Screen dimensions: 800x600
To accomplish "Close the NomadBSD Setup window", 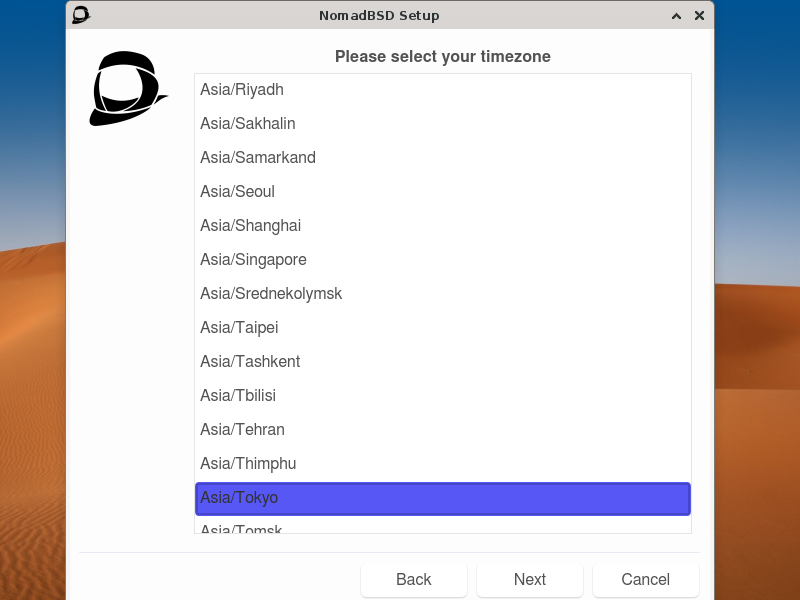I will click(x=700, y=15).
